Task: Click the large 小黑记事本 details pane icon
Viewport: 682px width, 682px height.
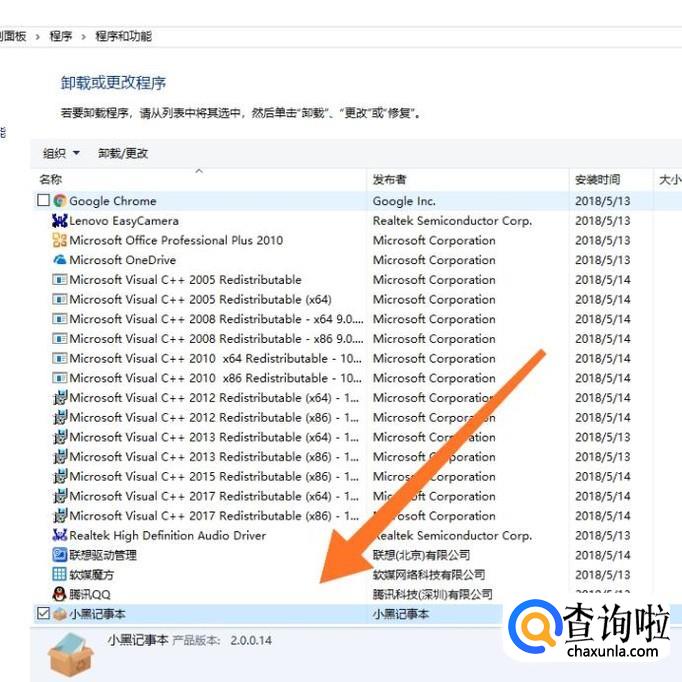Action: [x=70, y=654]
